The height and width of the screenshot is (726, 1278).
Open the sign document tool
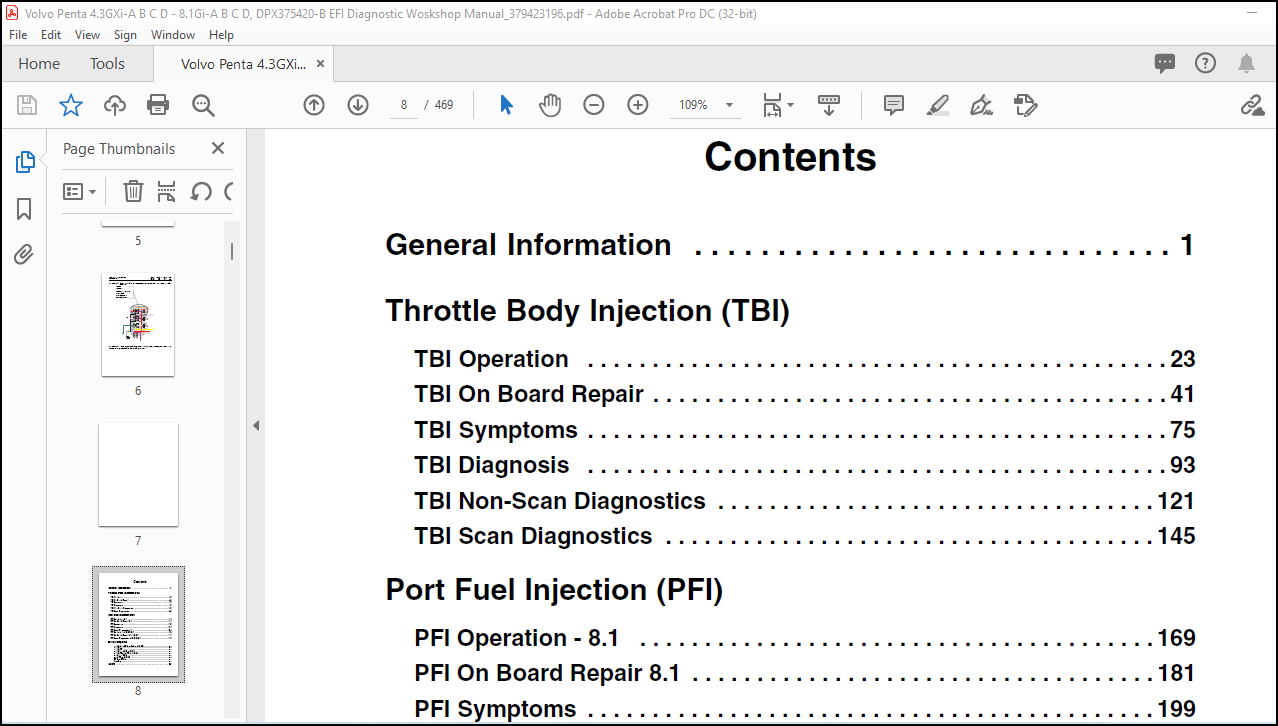coord(981,105)
